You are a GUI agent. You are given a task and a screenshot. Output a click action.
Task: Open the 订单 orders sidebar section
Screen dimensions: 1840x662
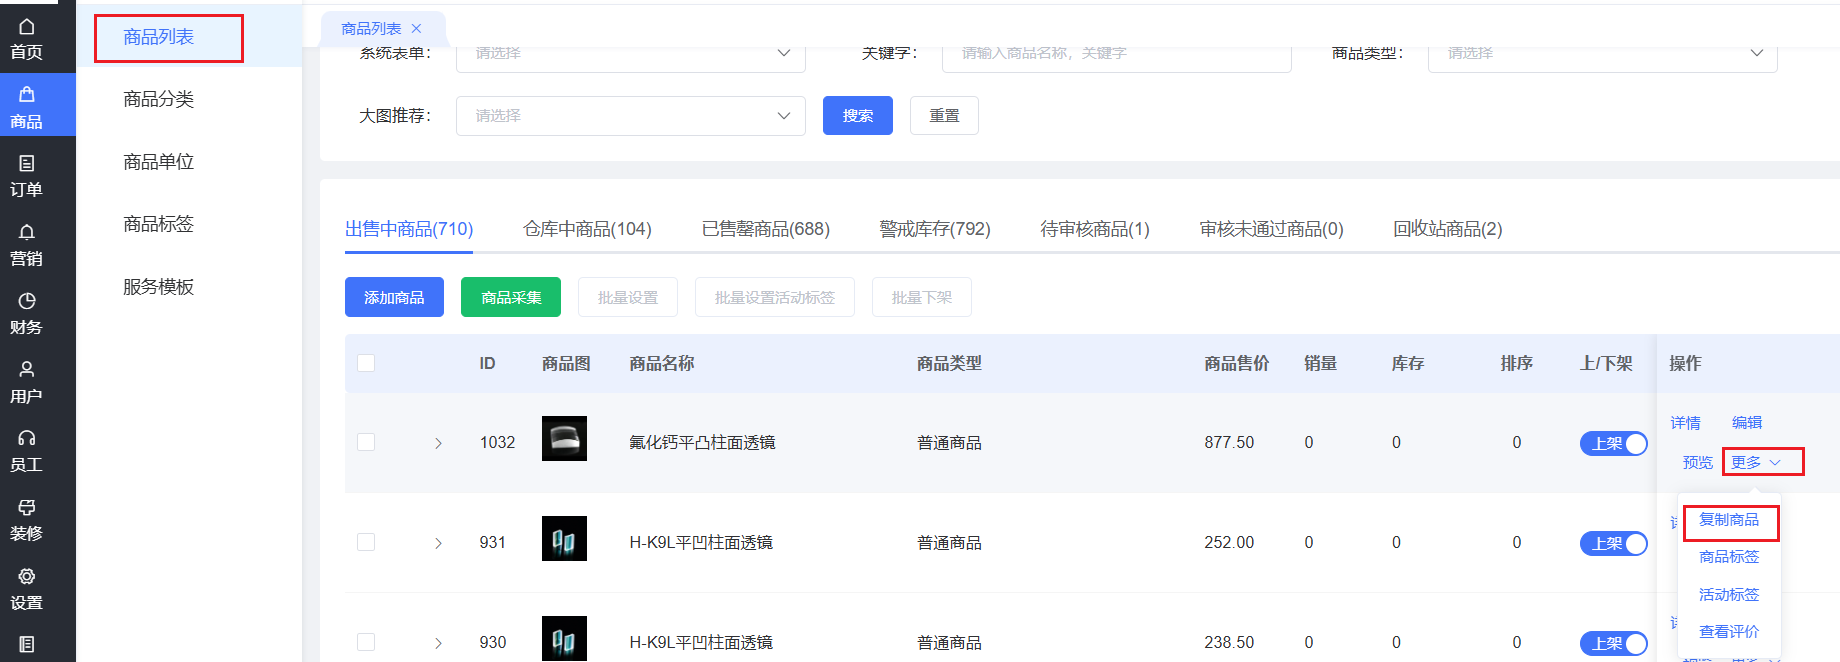point(27,176)
